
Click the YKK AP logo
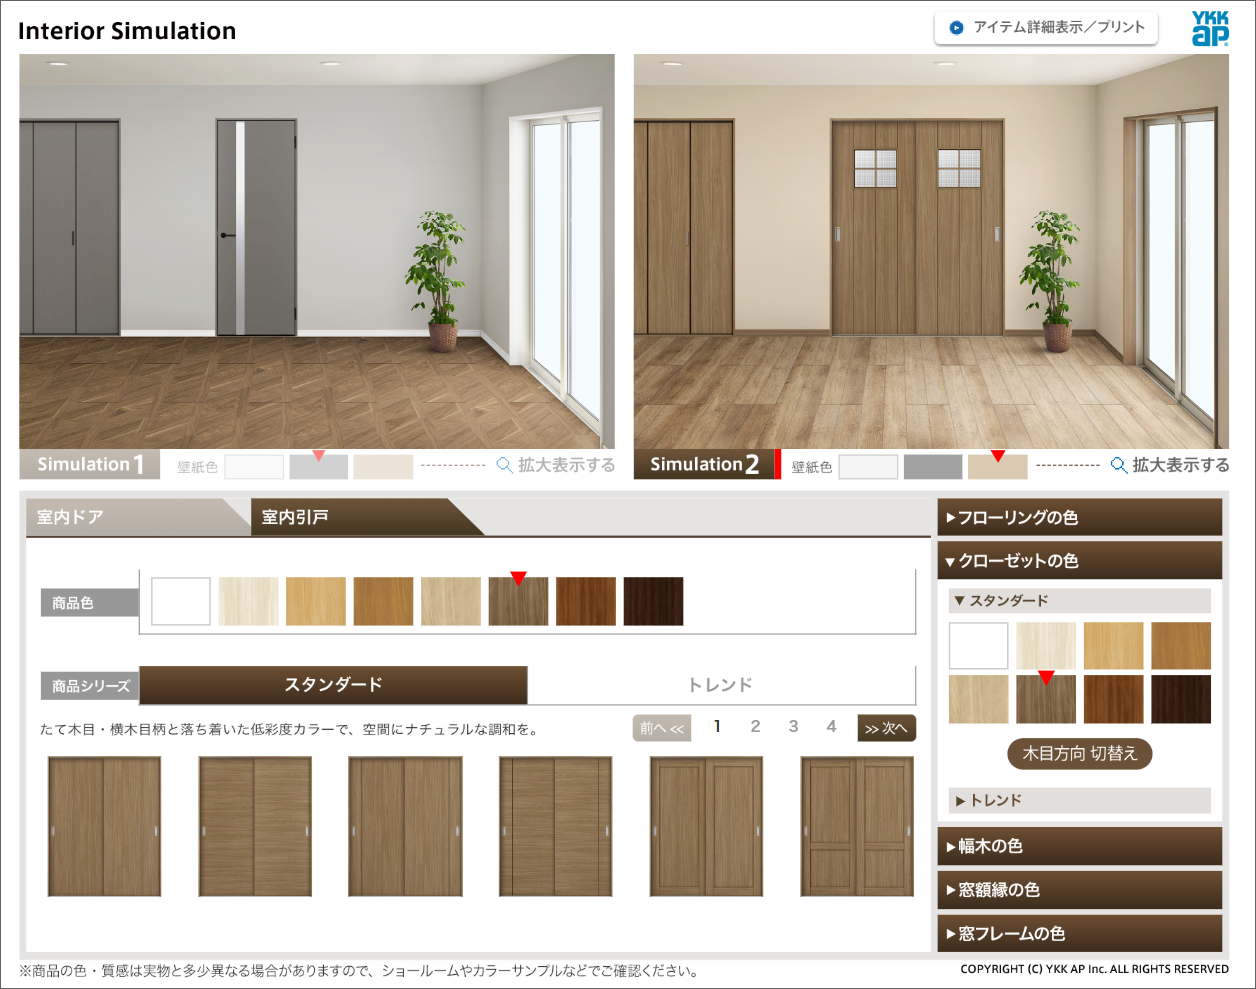pos(1209,29)
